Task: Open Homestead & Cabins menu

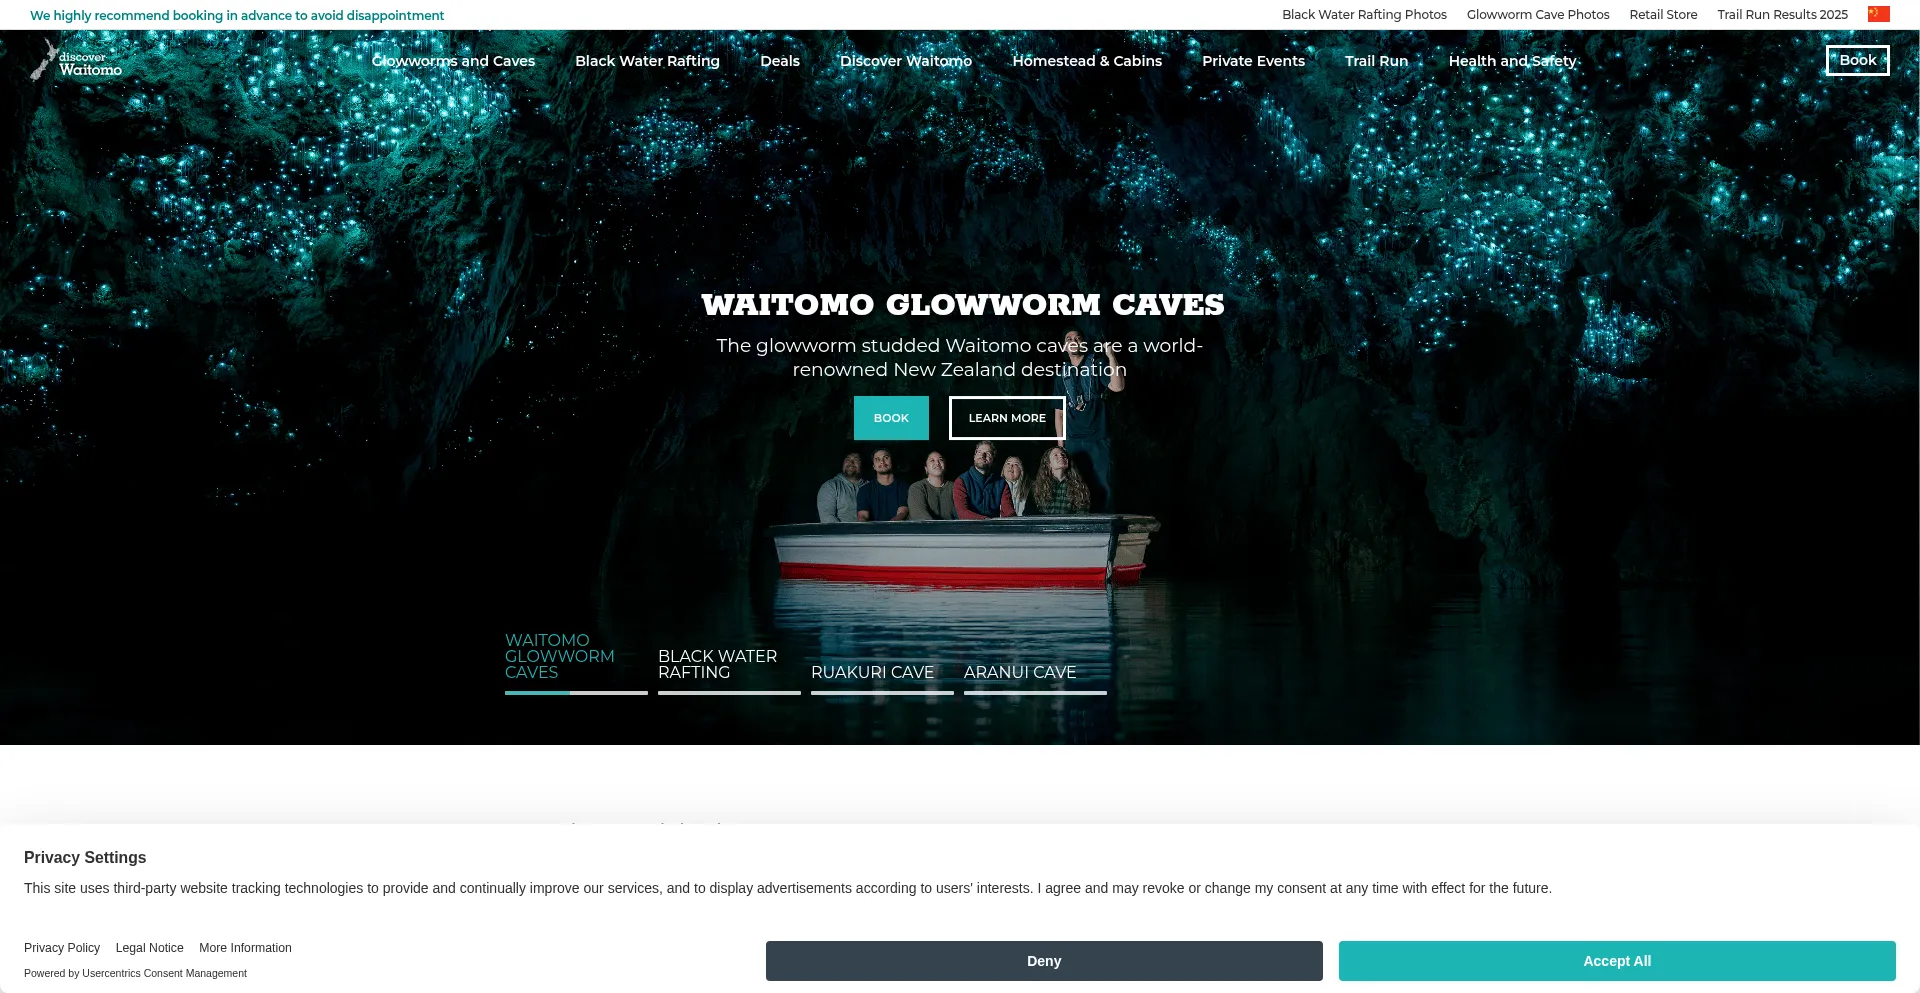Action: 1087,61
